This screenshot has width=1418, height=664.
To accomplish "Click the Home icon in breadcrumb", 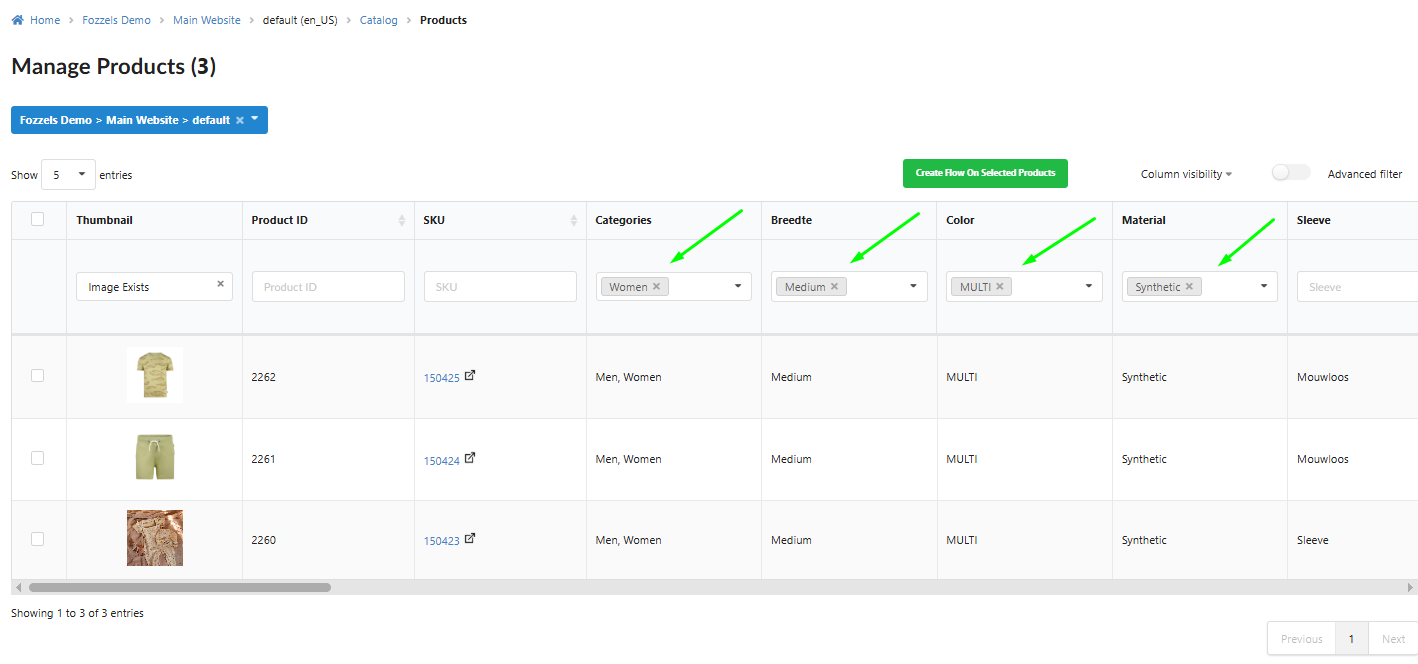I will tap(17, 20).
